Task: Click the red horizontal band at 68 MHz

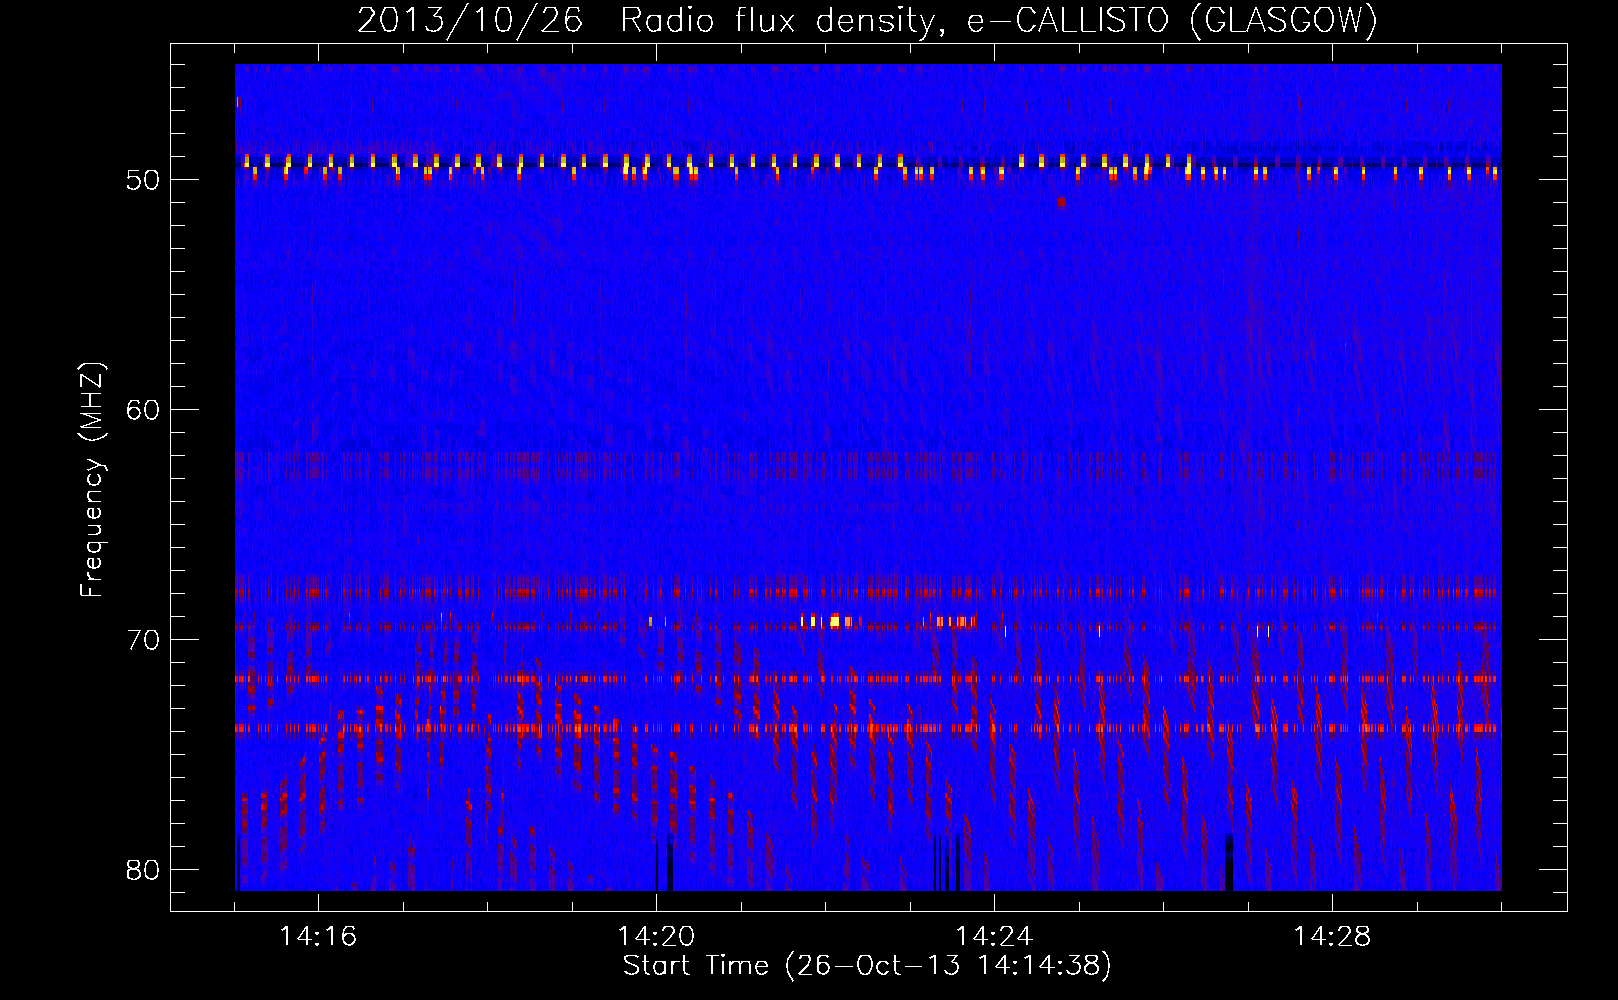Action: 866,592
